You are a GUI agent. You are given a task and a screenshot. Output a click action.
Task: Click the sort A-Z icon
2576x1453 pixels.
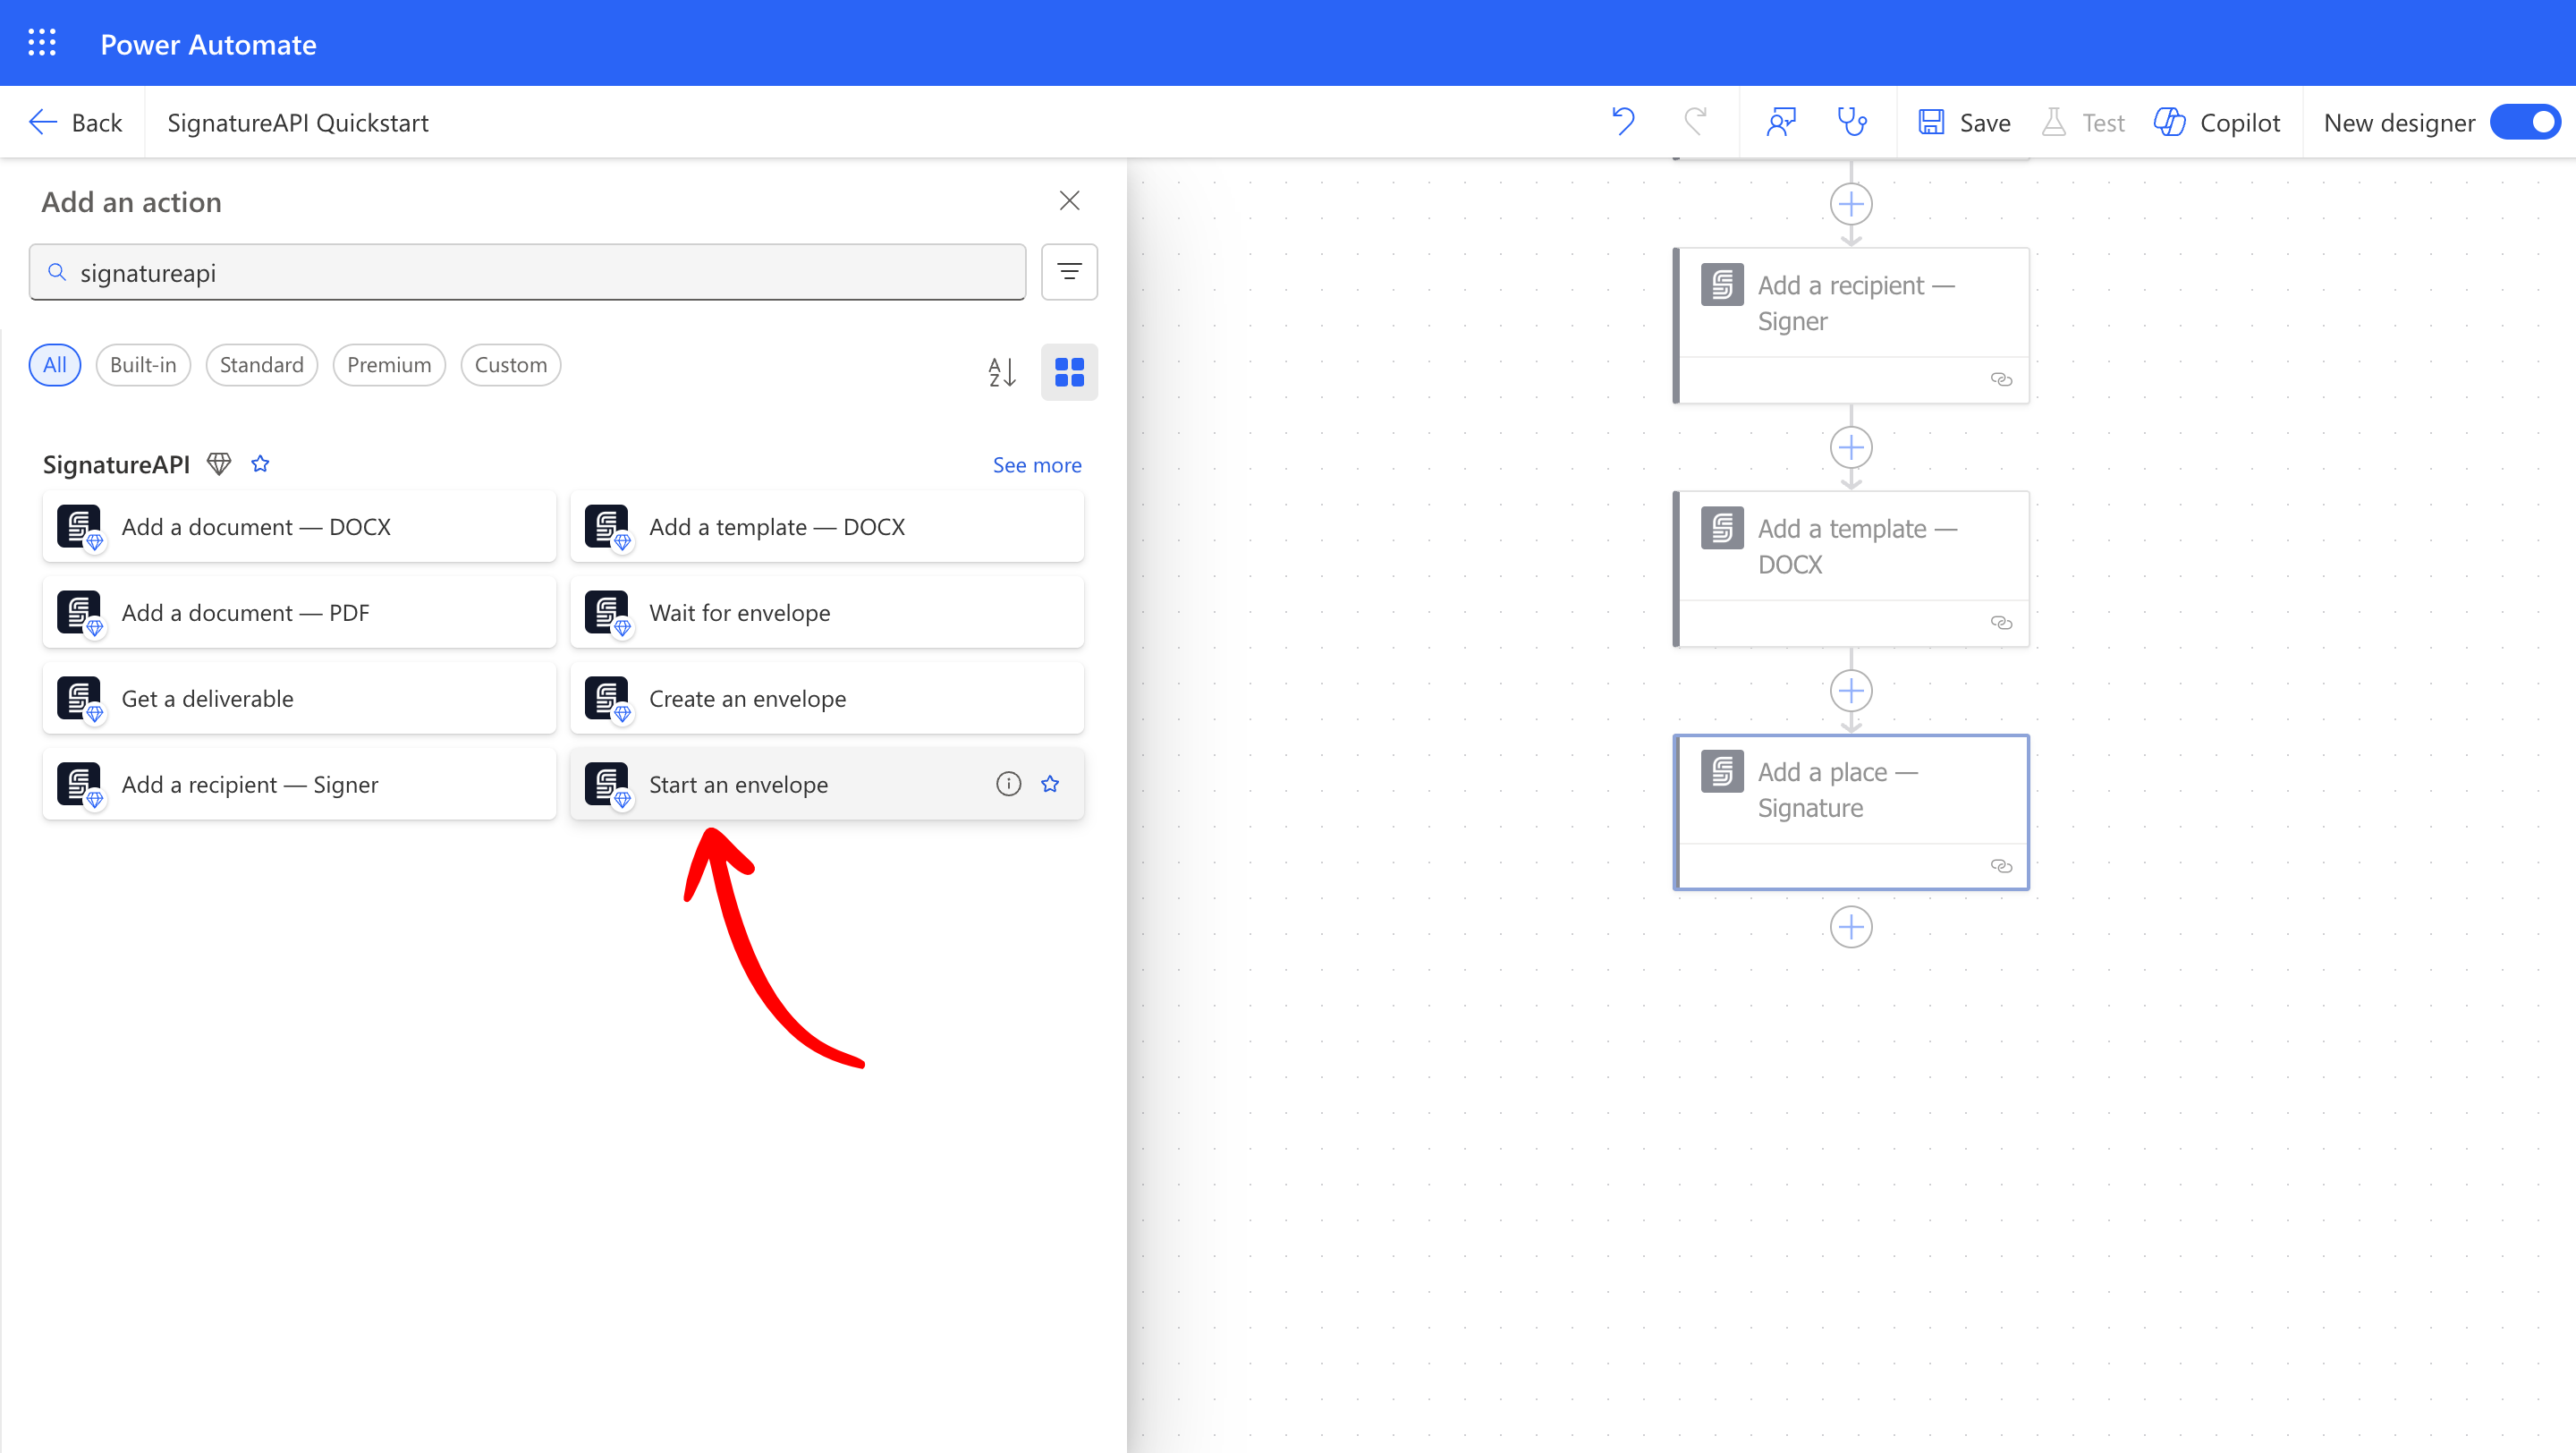pyautogui.click(x=1002, y=372)
